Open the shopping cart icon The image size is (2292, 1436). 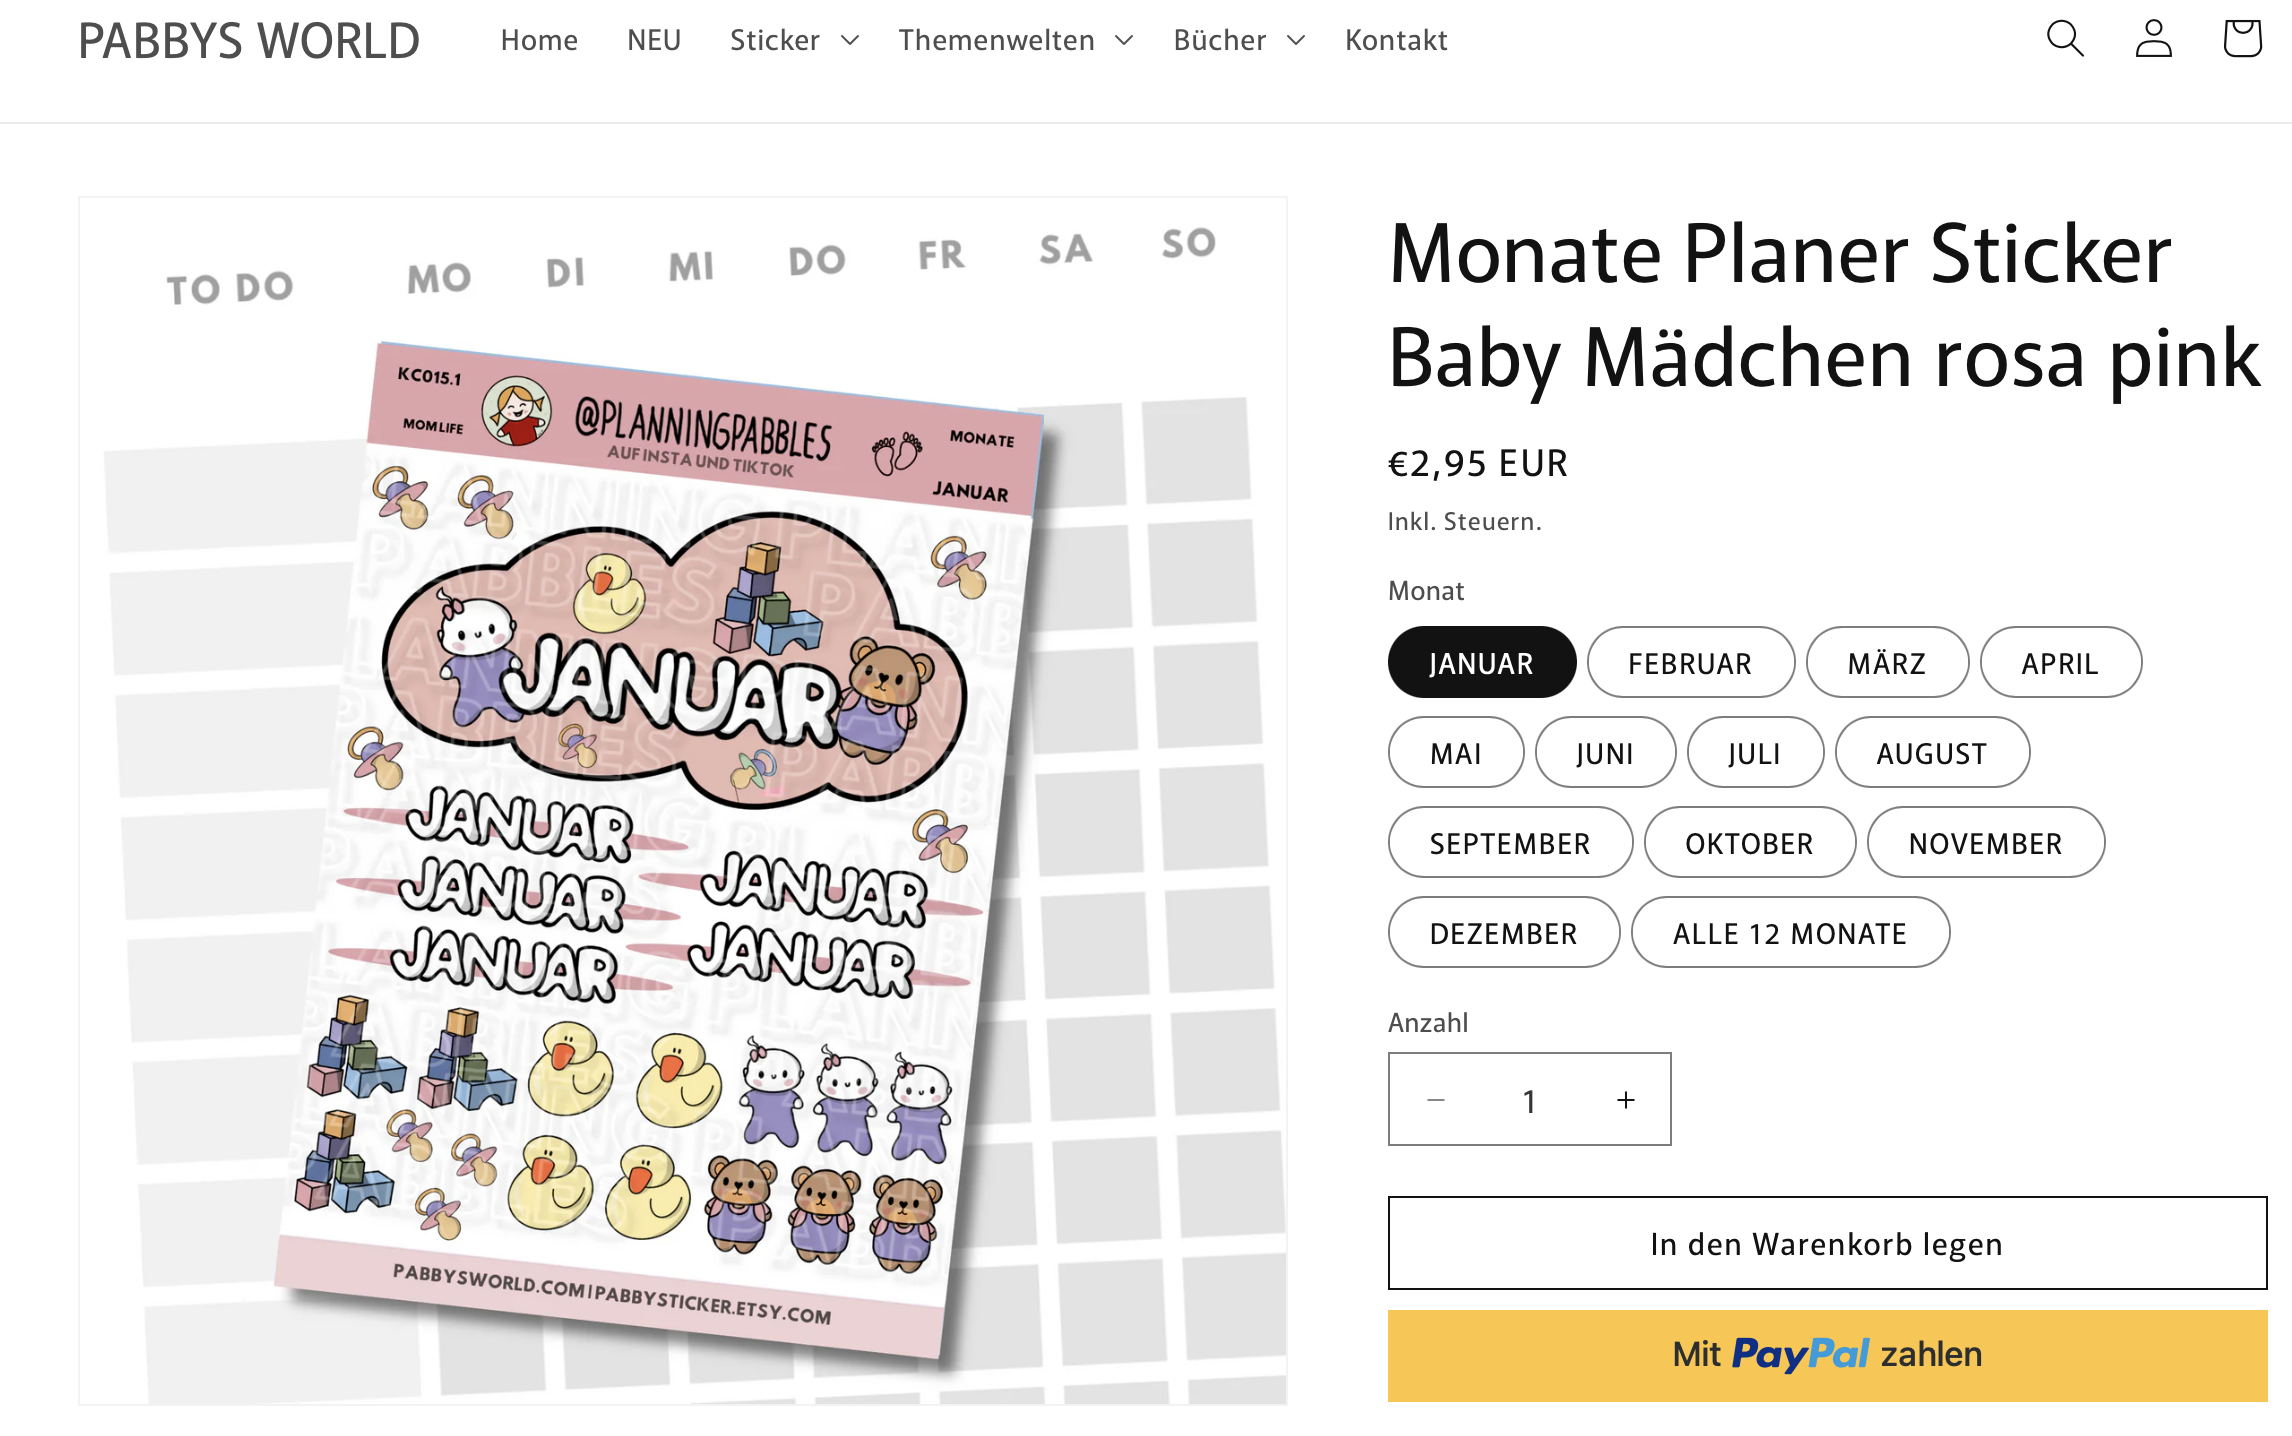tap(2242, 39)
